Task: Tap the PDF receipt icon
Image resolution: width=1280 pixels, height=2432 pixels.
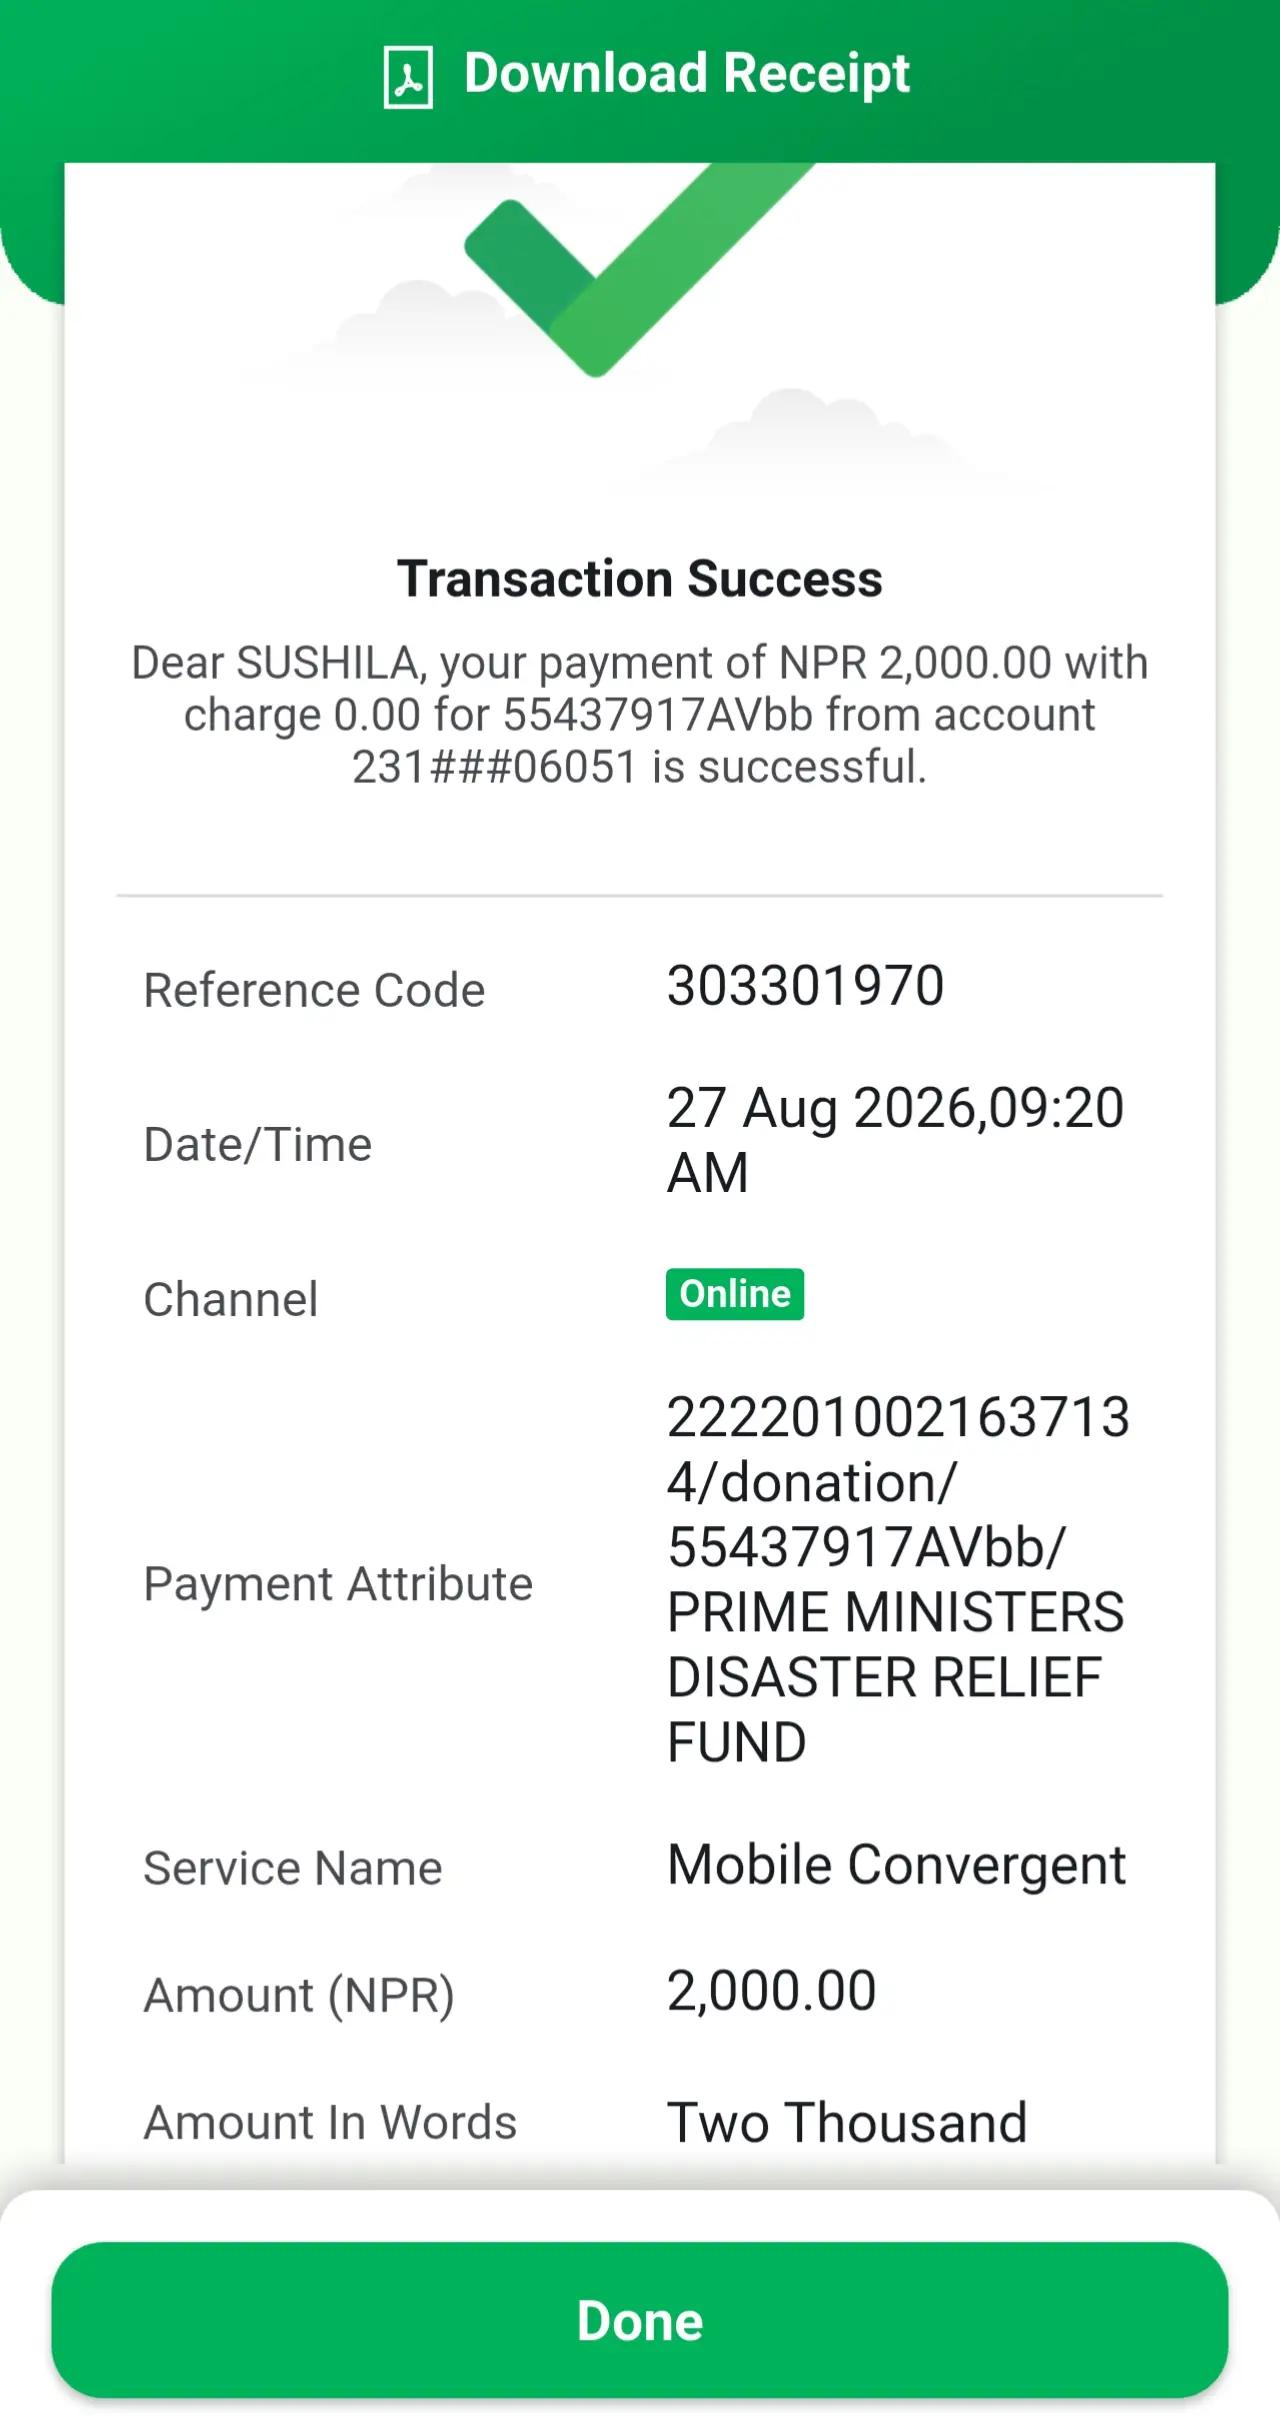Action: 408,76
